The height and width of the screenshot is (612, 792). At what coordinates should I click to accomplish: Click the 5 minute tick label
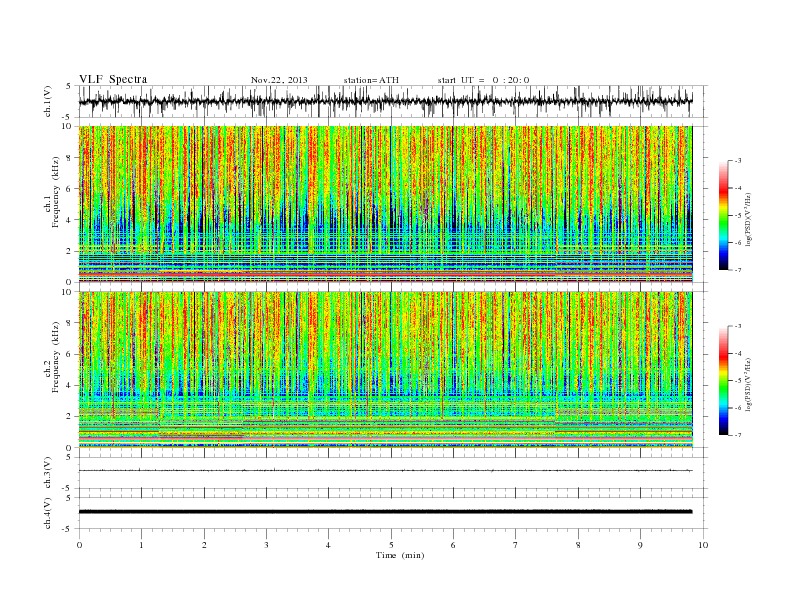point(391,545)
